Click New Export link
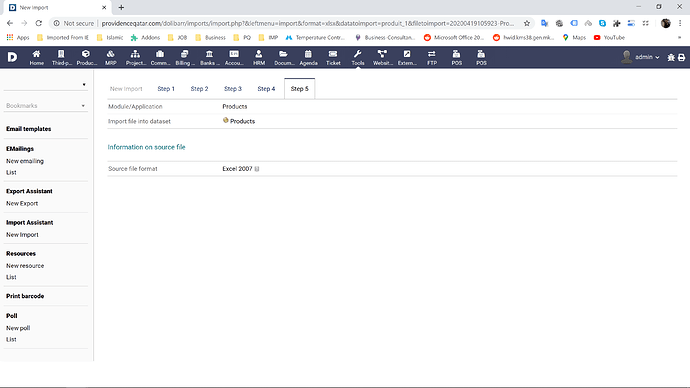 click(x=22, y=203)
